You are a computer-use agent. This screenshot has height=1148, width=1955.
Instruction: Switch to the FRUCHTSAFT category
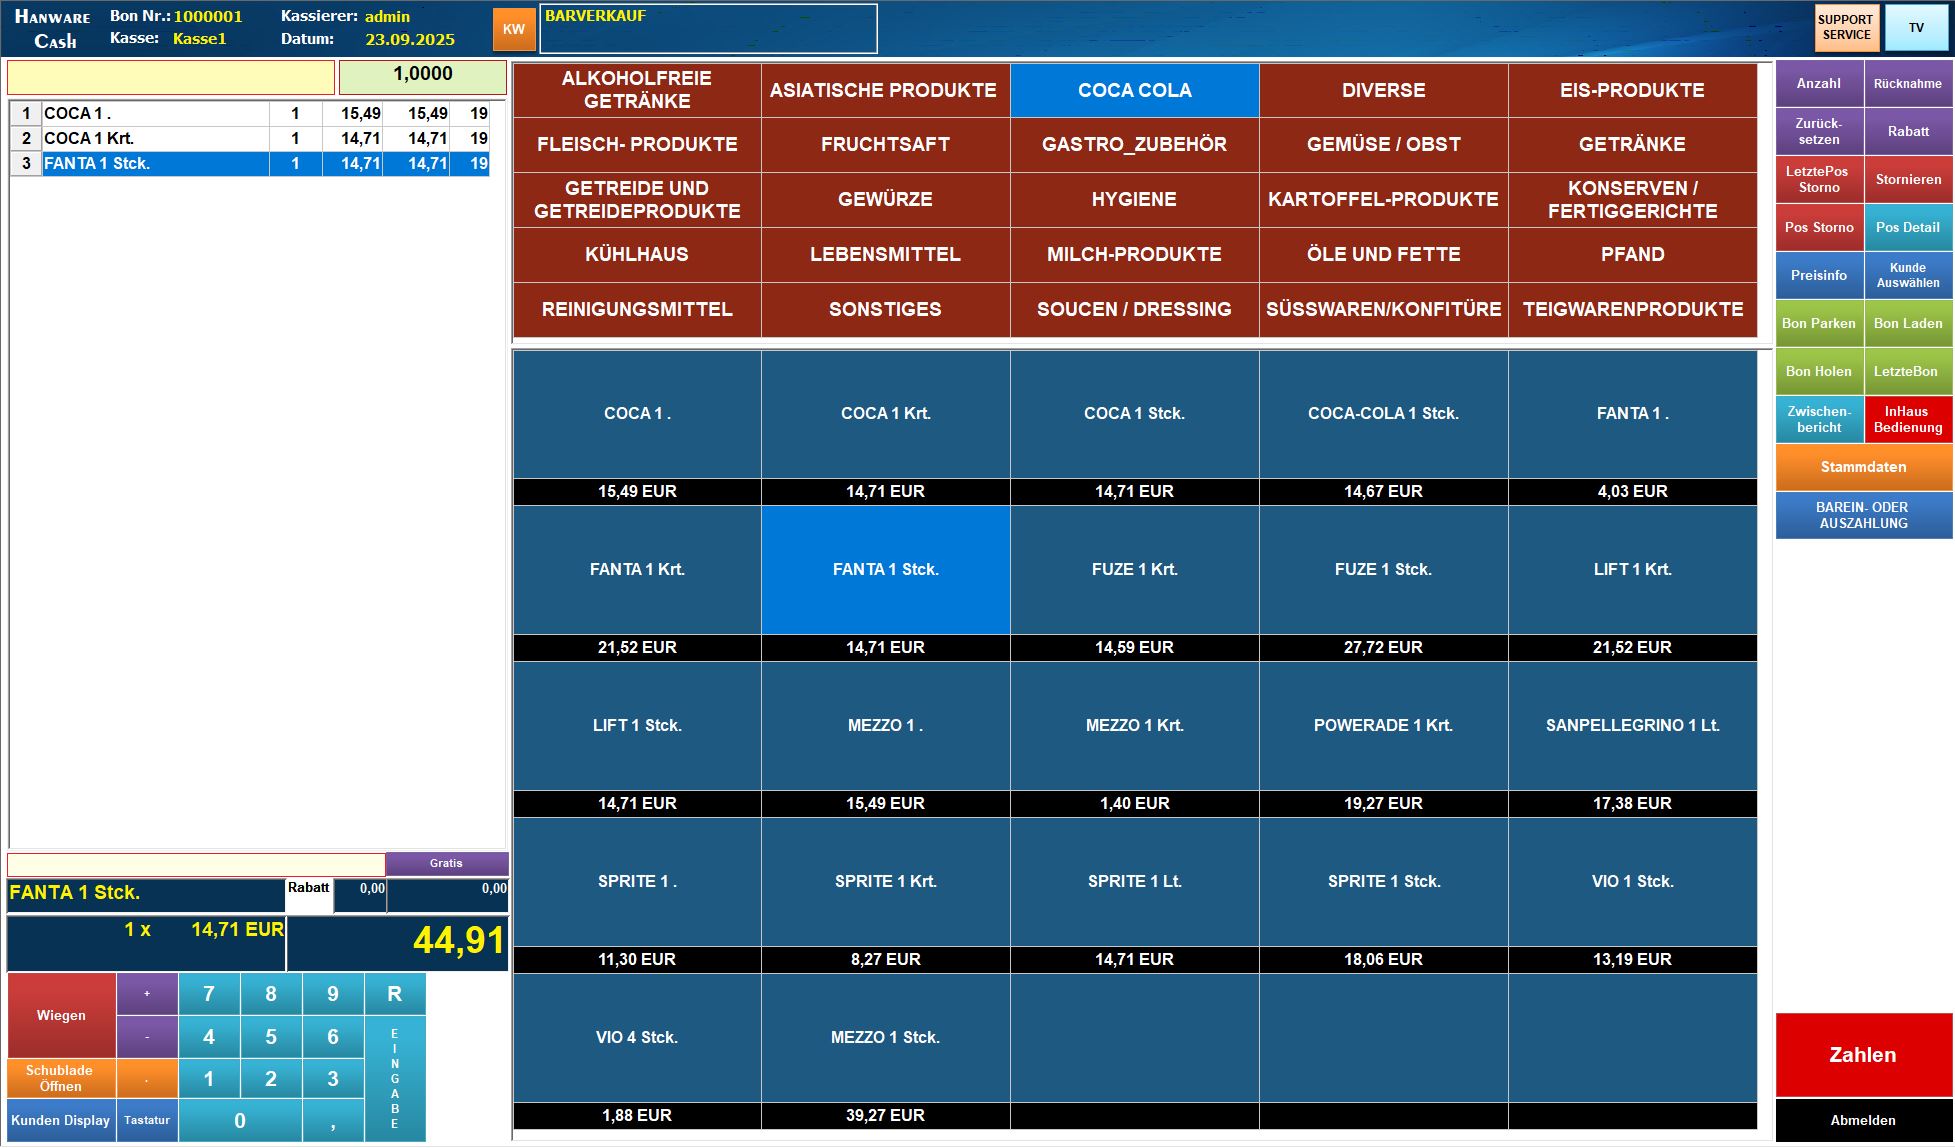pyautogui.click(x=885, y=144)
